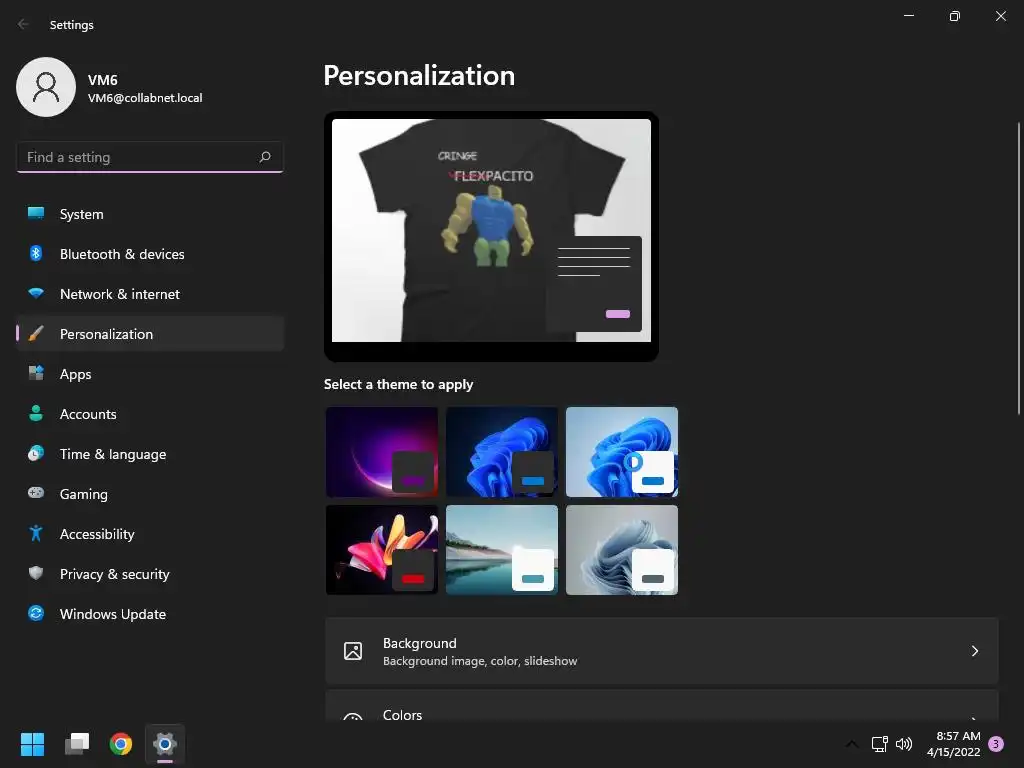Click the Accounts person icon
1024x768 pixels.
click(x=36, y=413)
